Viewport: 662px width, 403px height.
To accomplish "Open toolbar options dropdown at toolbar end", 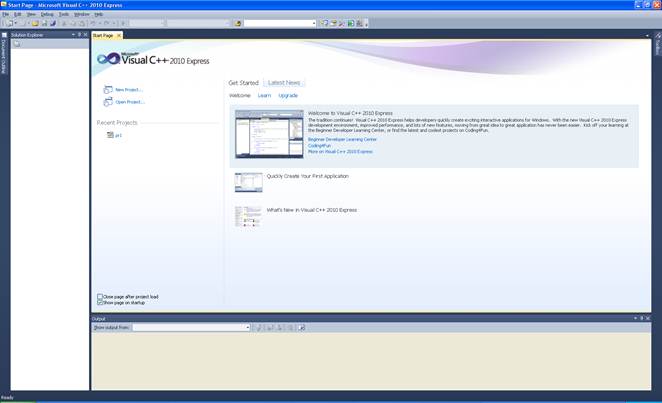I will [x=366, y=24].
